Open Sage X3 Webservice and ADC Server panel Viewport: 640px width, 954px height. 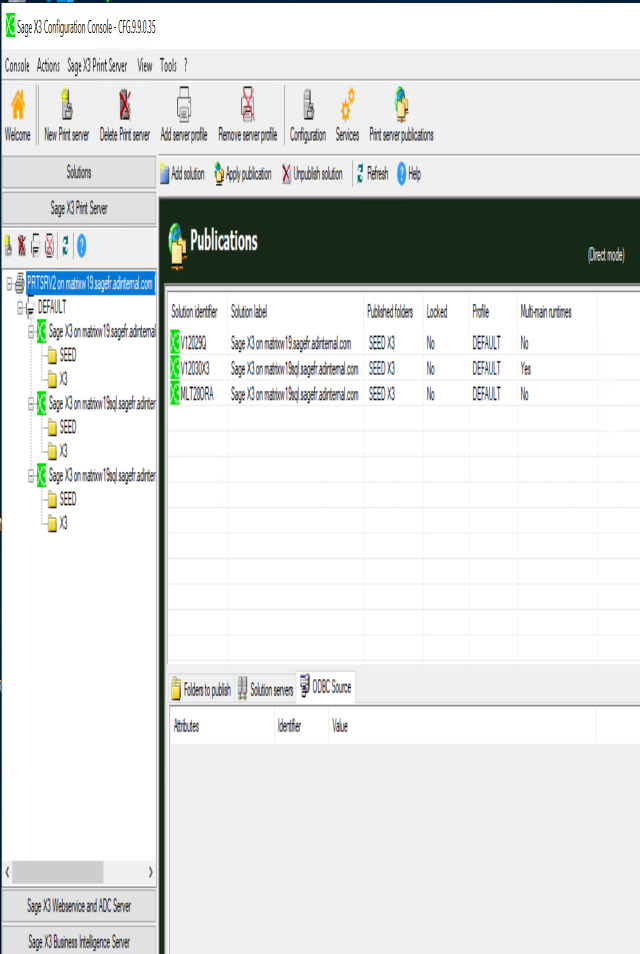79,906
